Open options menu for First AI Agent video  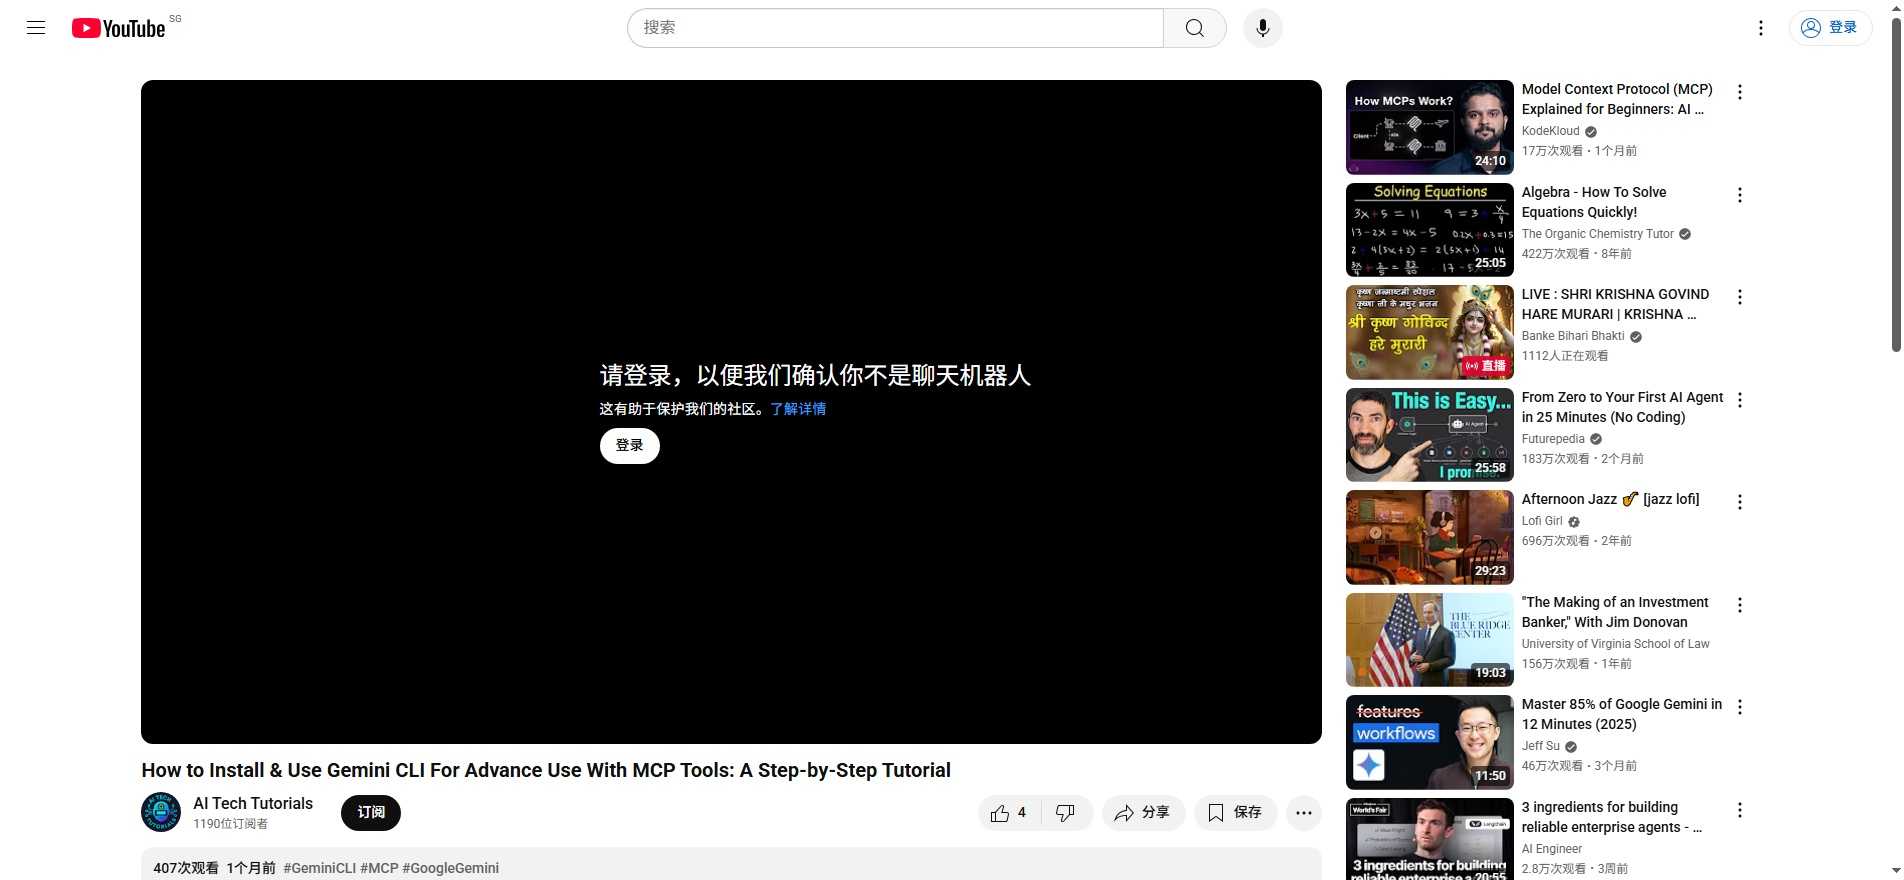1740,400
